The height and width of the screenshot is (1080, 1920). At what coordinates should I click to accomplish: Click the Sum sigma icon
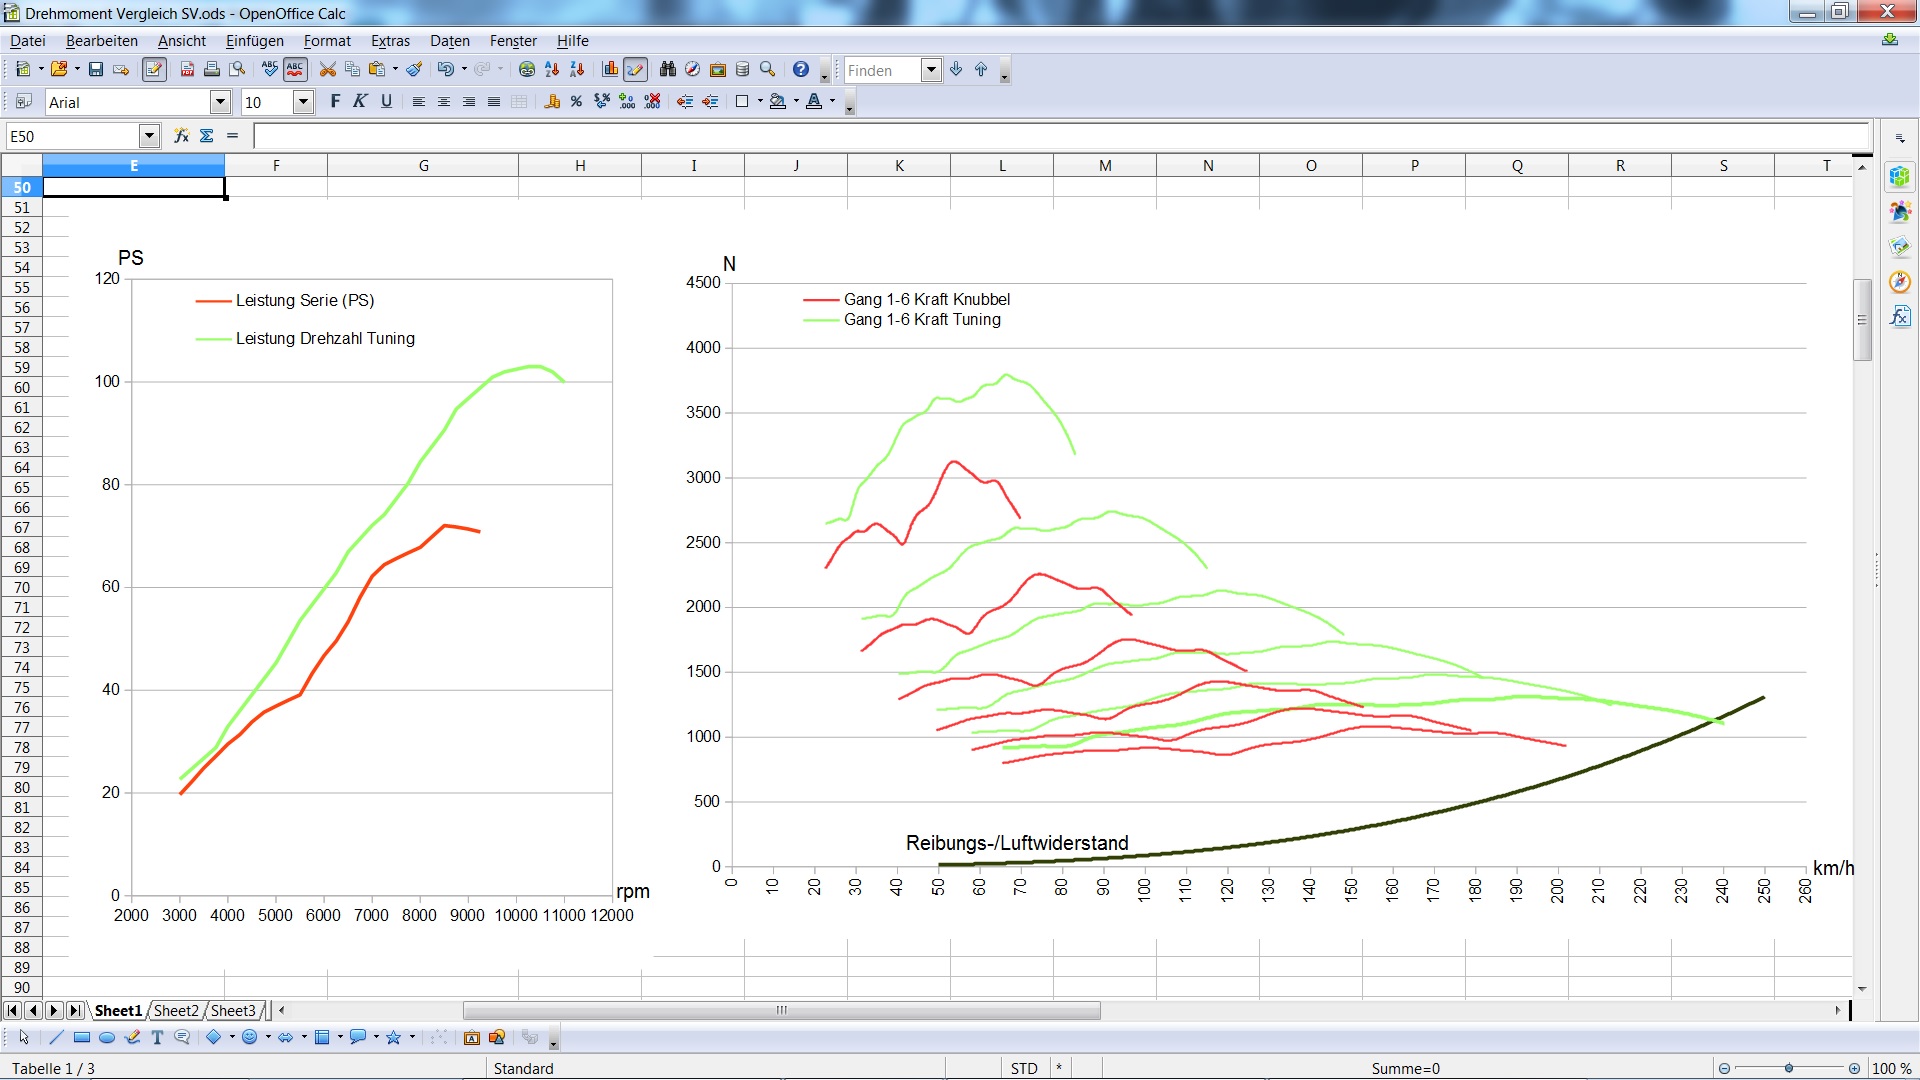206,136
